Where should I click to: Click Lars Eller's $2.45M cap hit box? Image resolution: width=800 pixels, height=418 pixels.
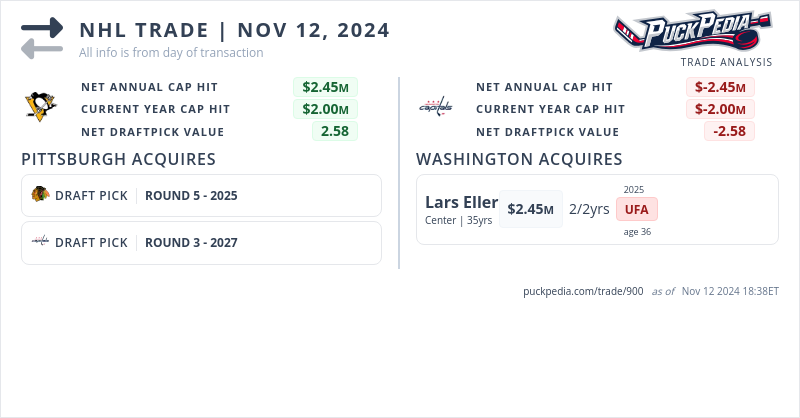(530, 209)
